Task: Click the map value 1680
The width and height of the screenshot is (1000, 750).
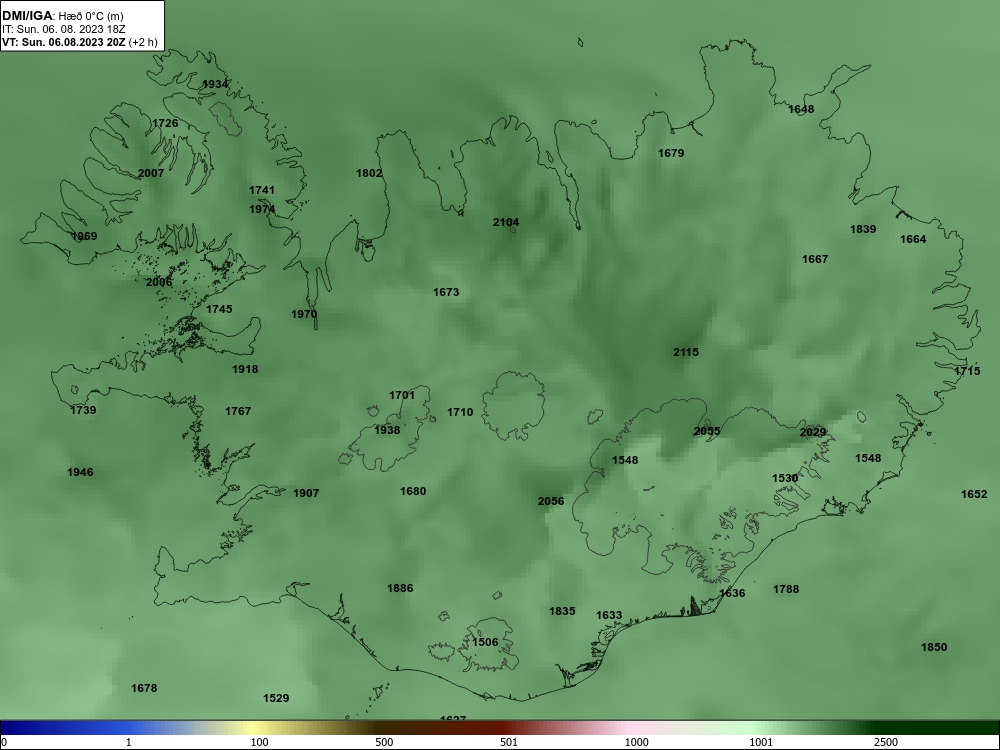Action: [x=413, y=491]
